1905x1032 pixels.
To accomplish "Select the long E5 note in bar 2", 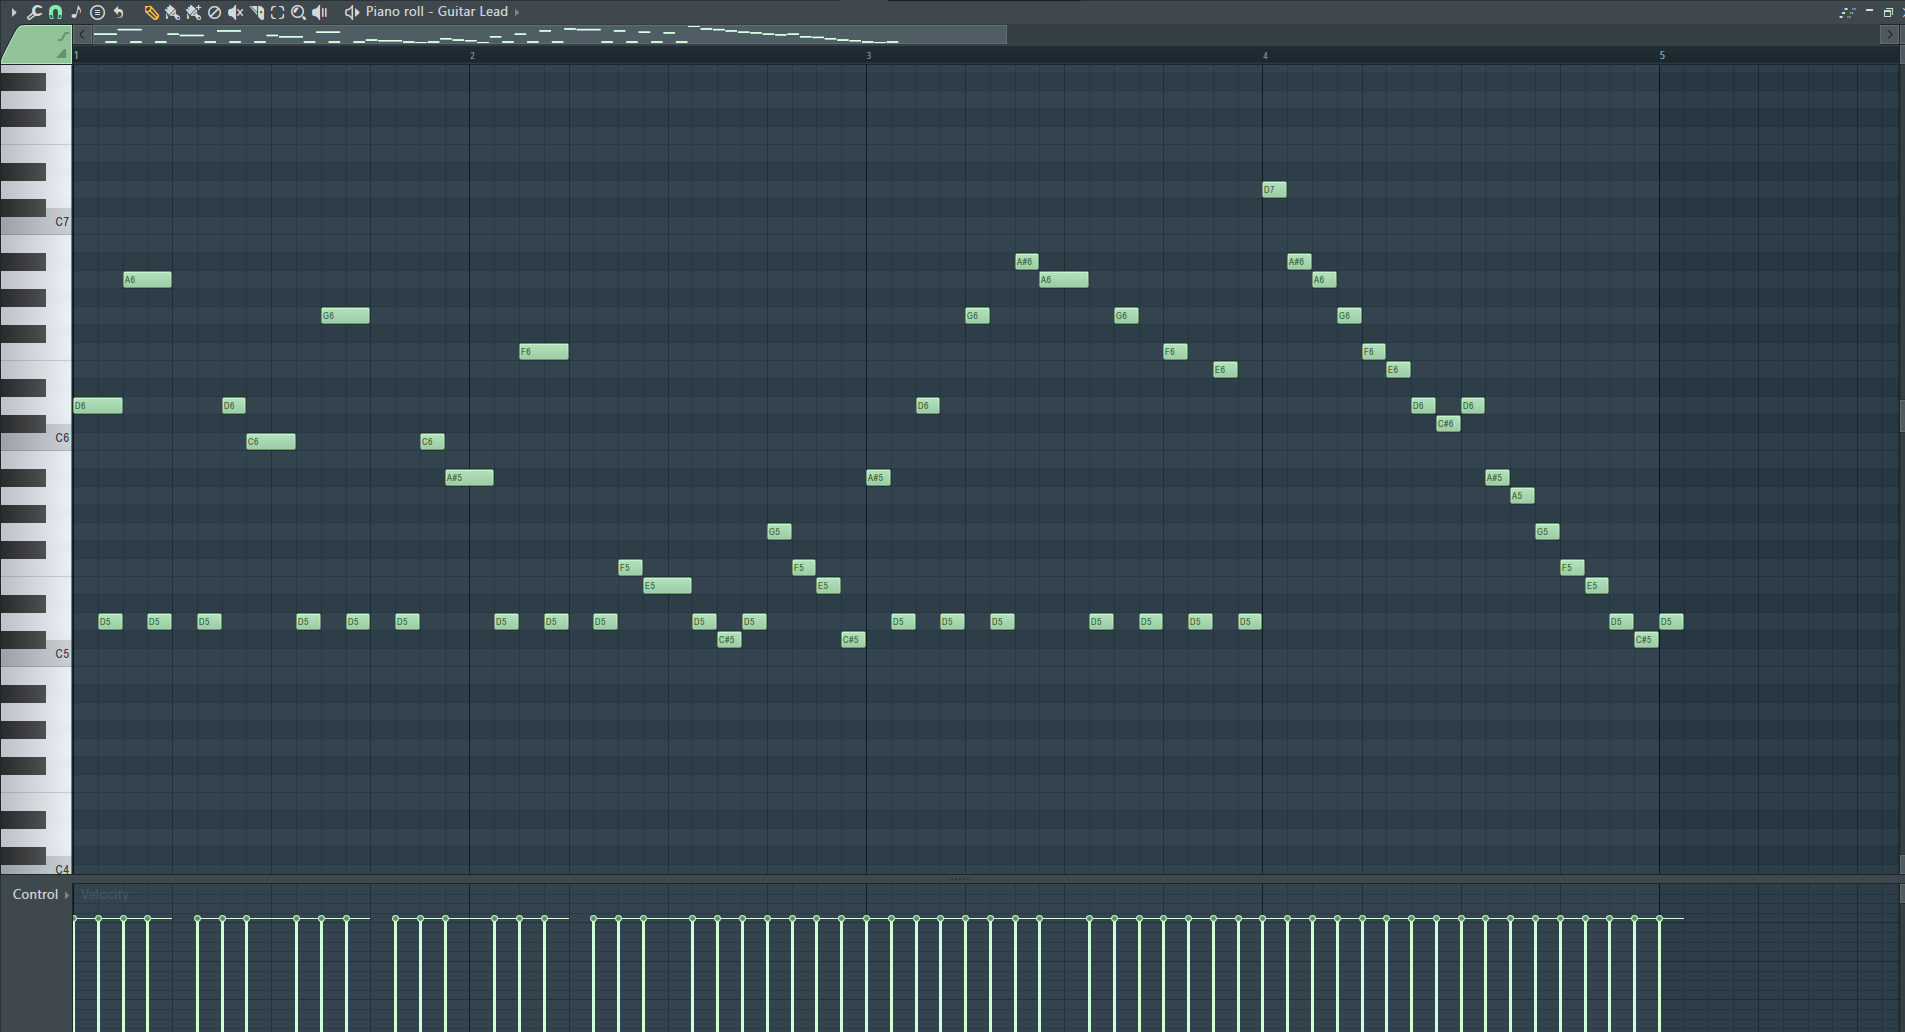I will coord(667,585).
